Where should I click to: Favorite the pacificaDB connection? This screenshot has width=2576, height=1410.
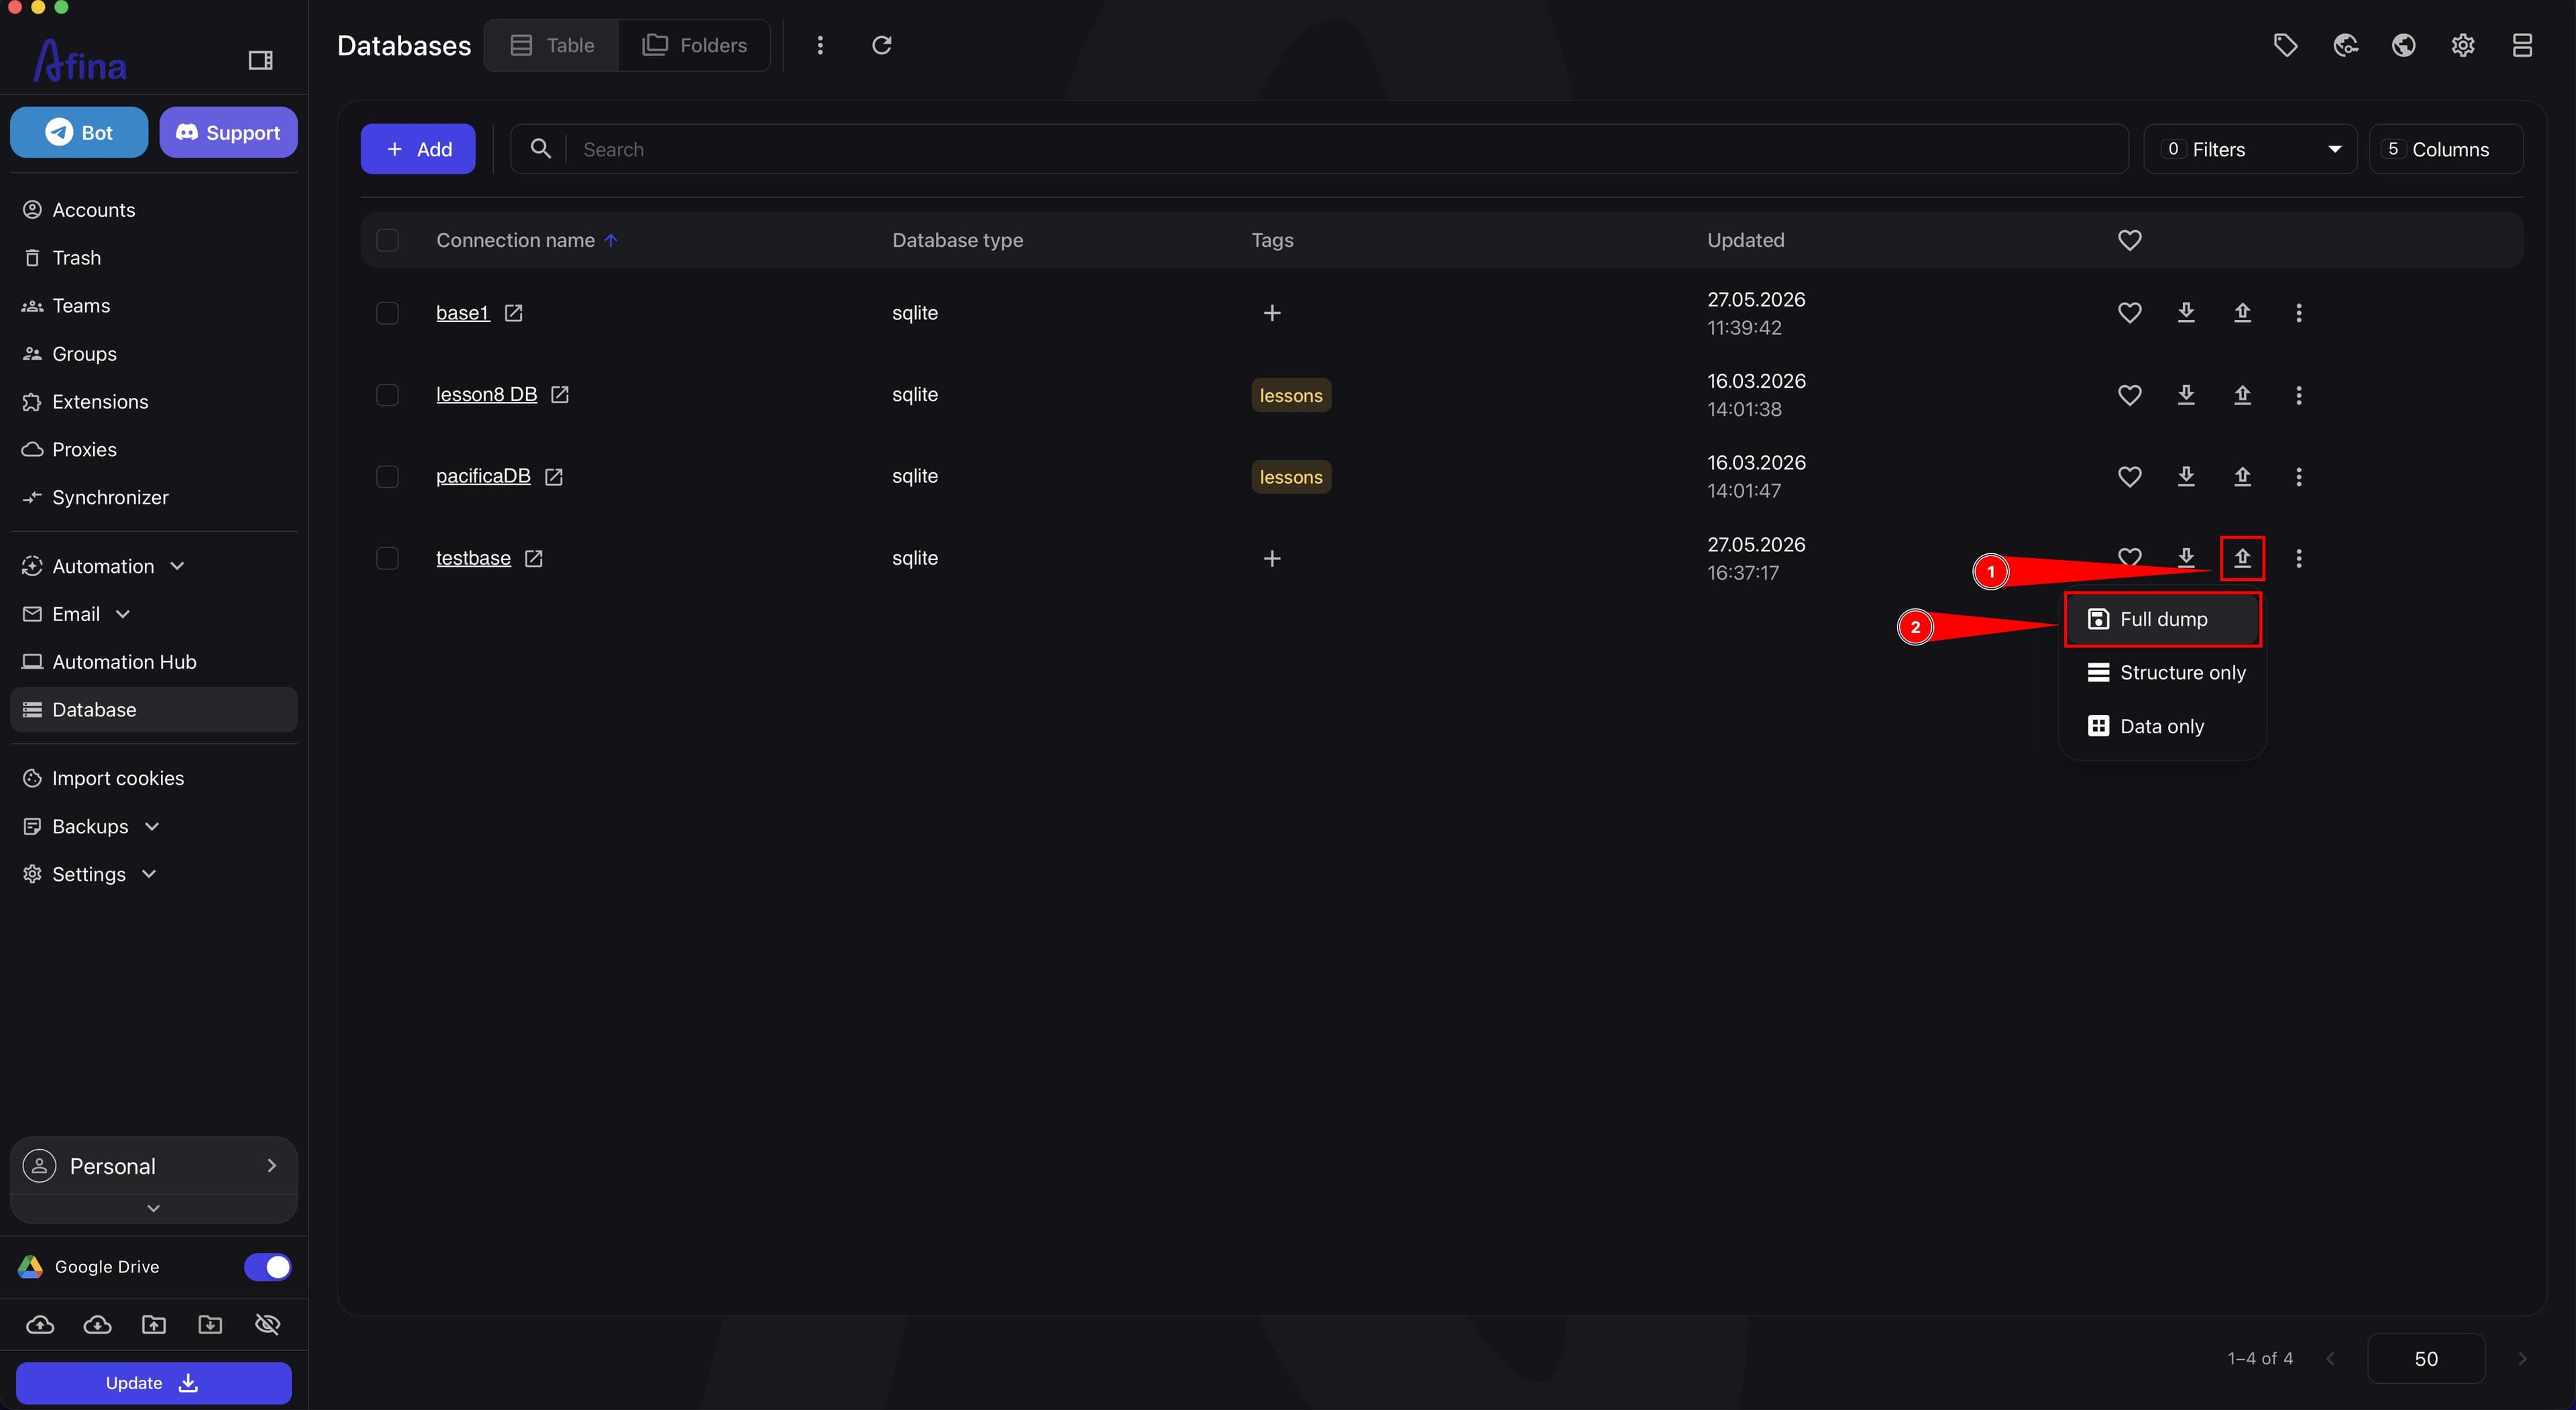(2130, 477)
